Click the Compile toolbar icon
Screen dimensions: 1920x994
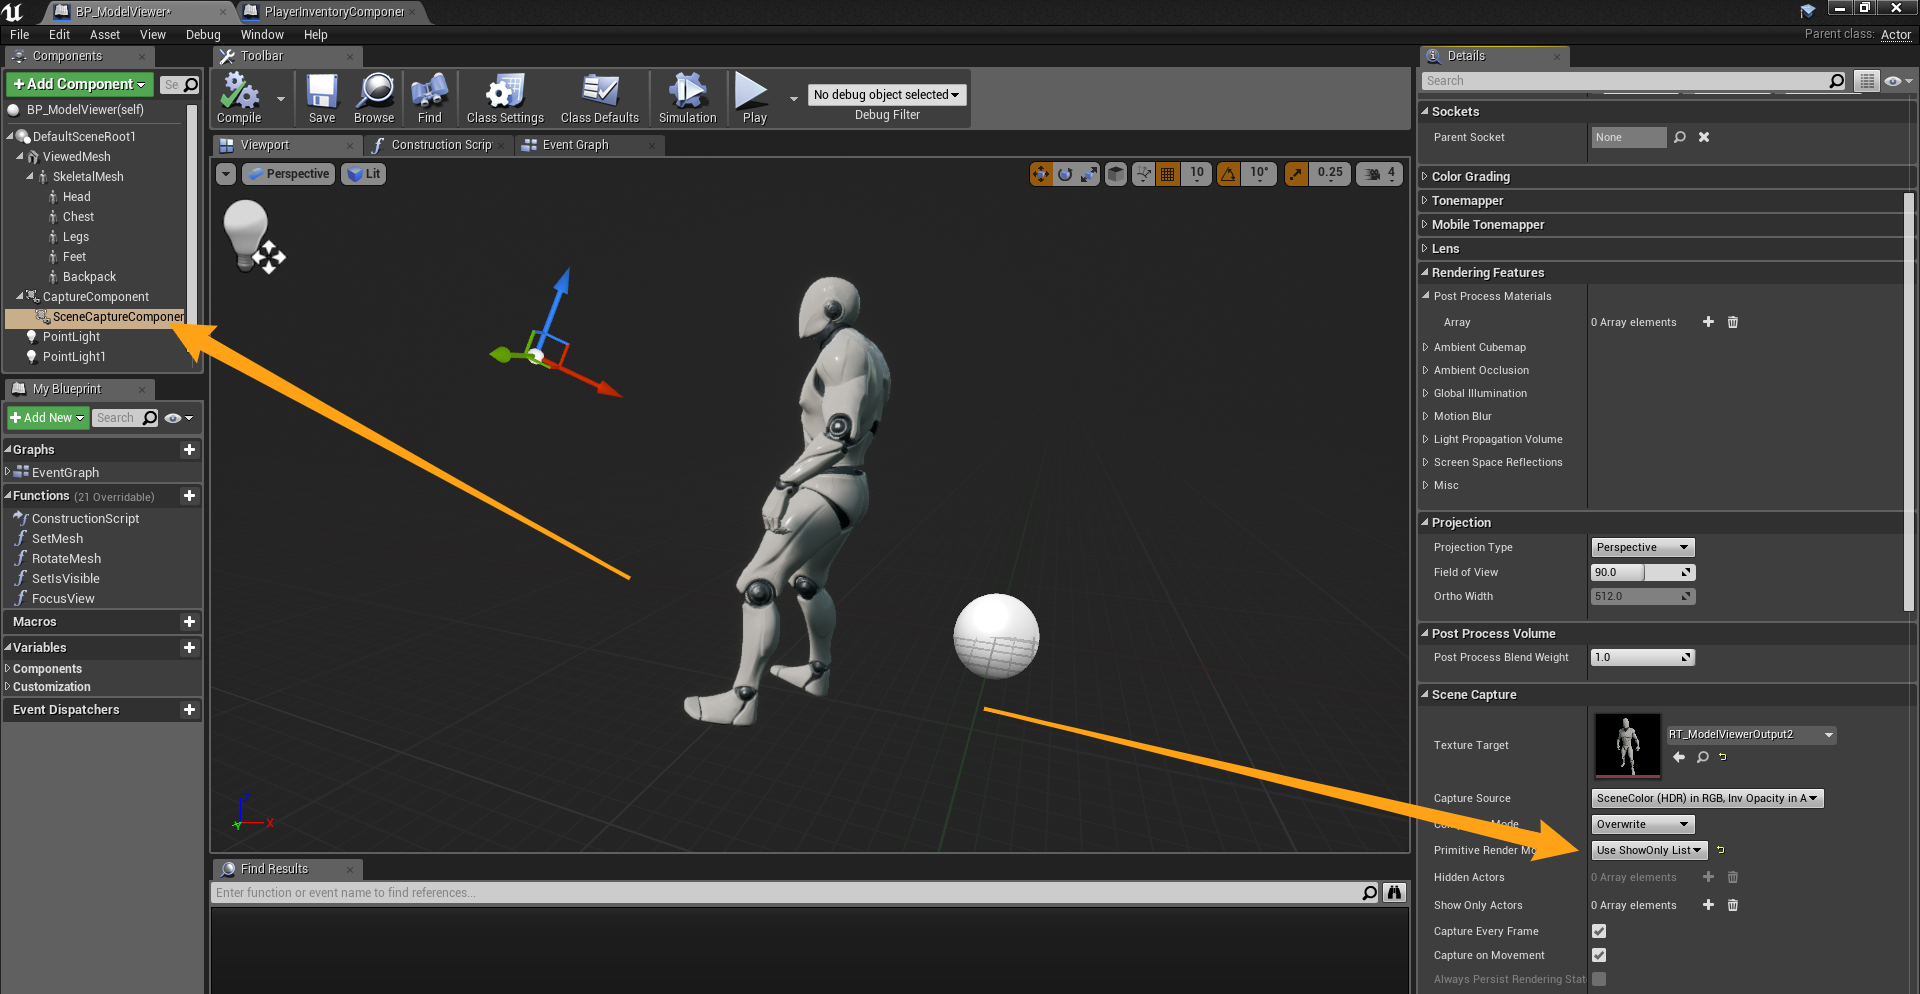click(239, 97)
